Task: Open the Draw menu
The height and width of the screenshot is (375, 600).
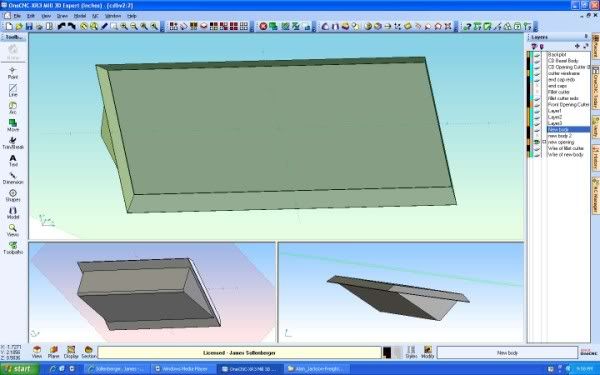Action: 62,16
